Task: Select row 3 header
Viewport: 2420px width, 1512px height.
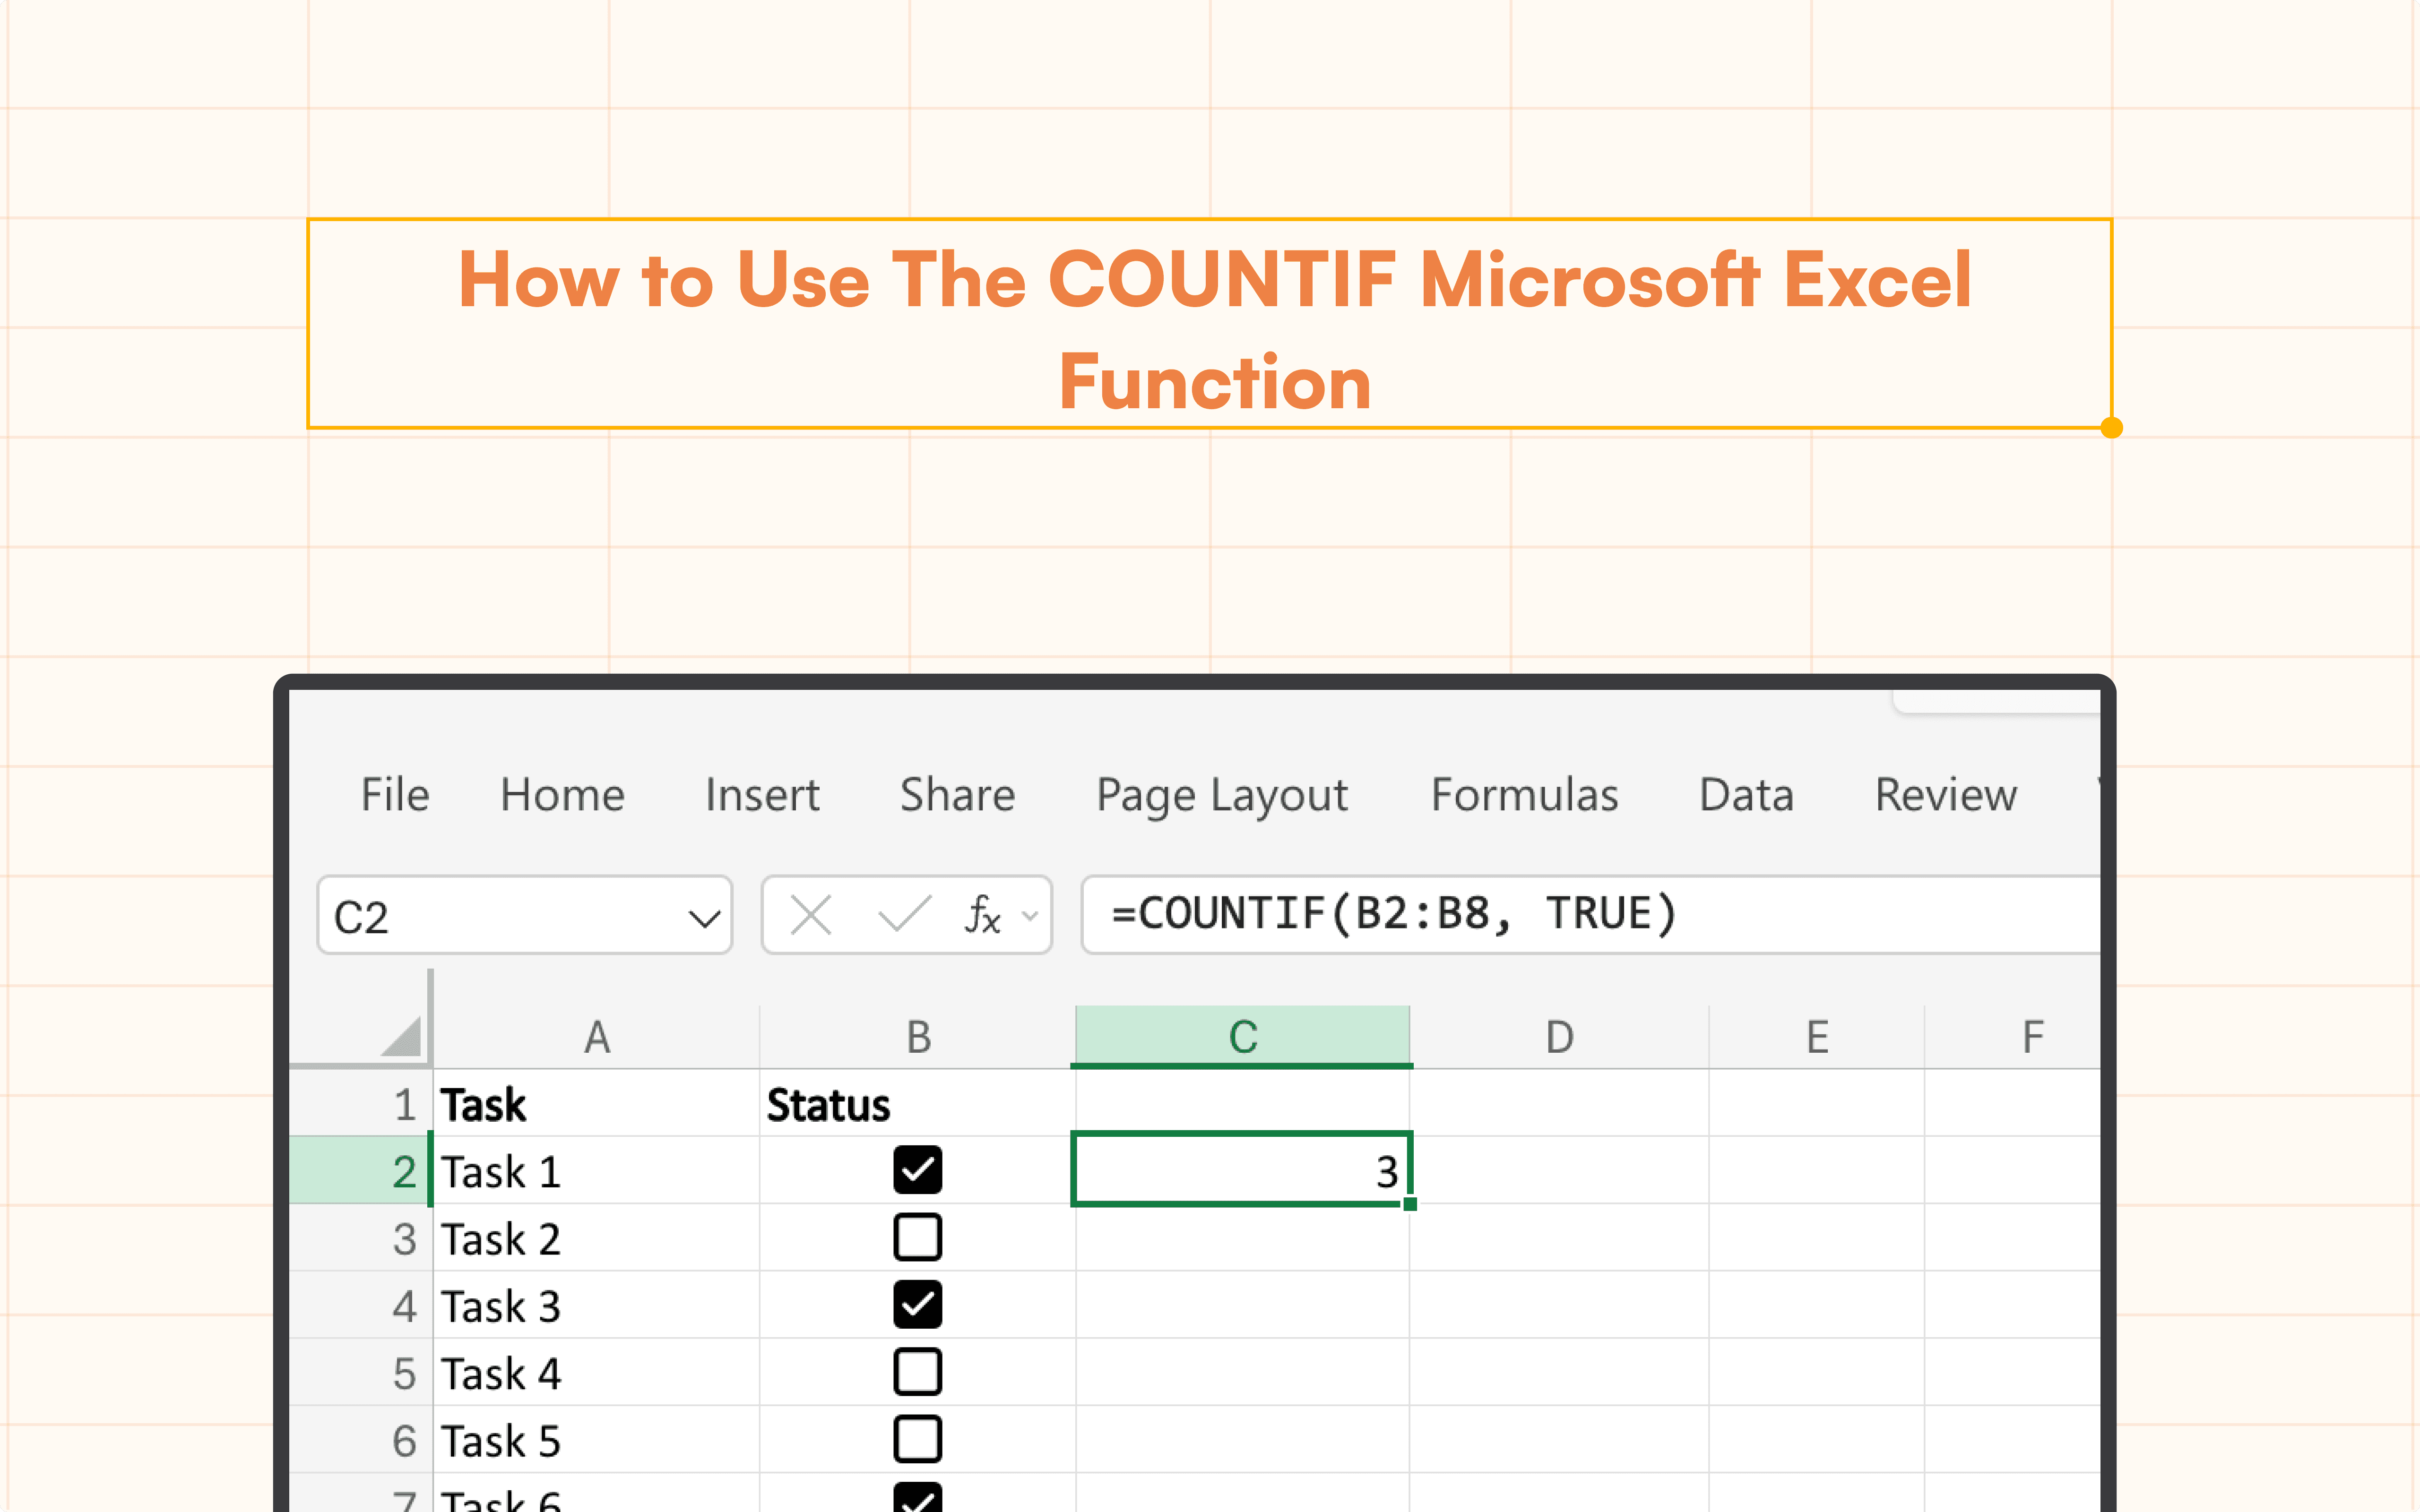Action: [x=361, y=1238]
